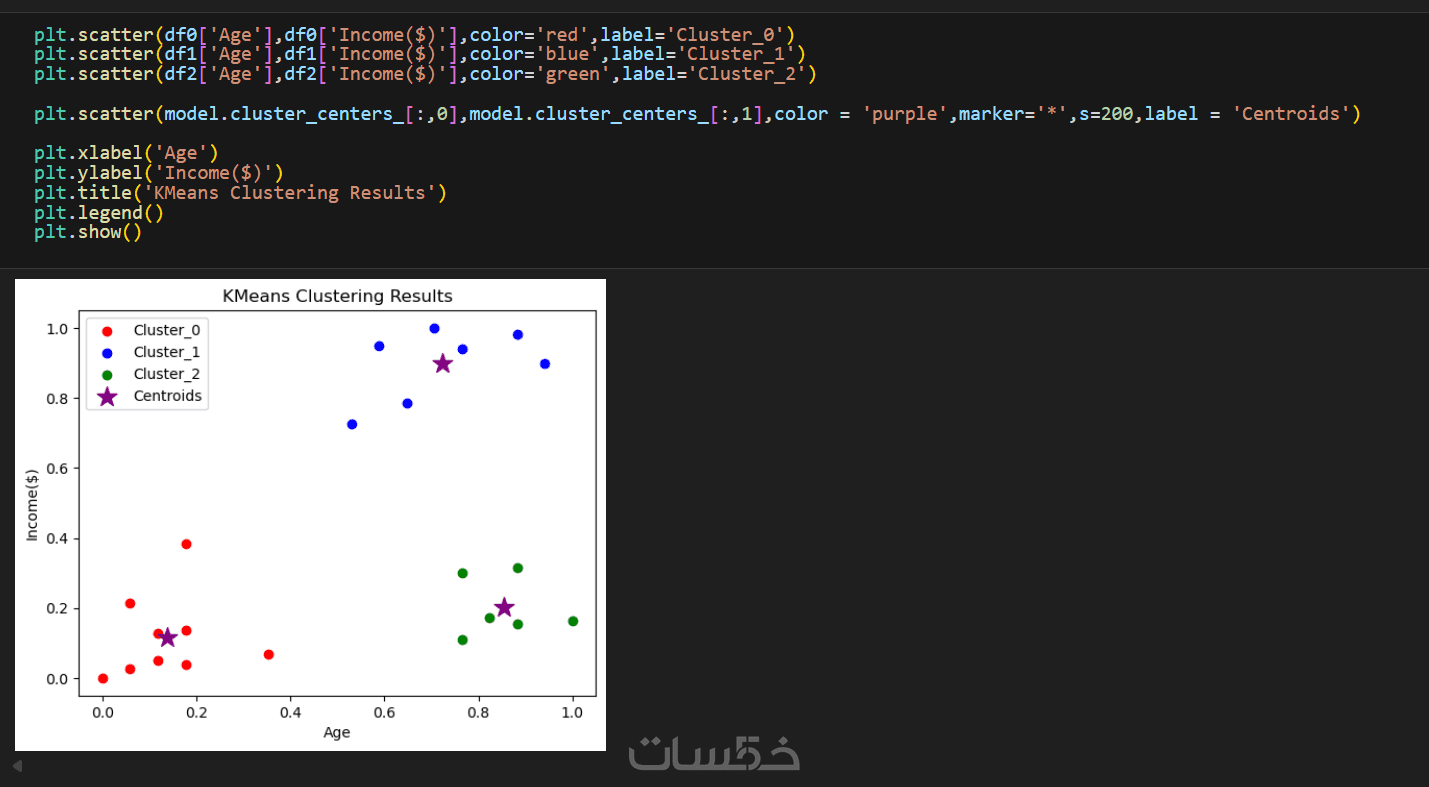Click the centroid star in the red cluster
The image size is (1429, 787).
[x=167, y=637]
